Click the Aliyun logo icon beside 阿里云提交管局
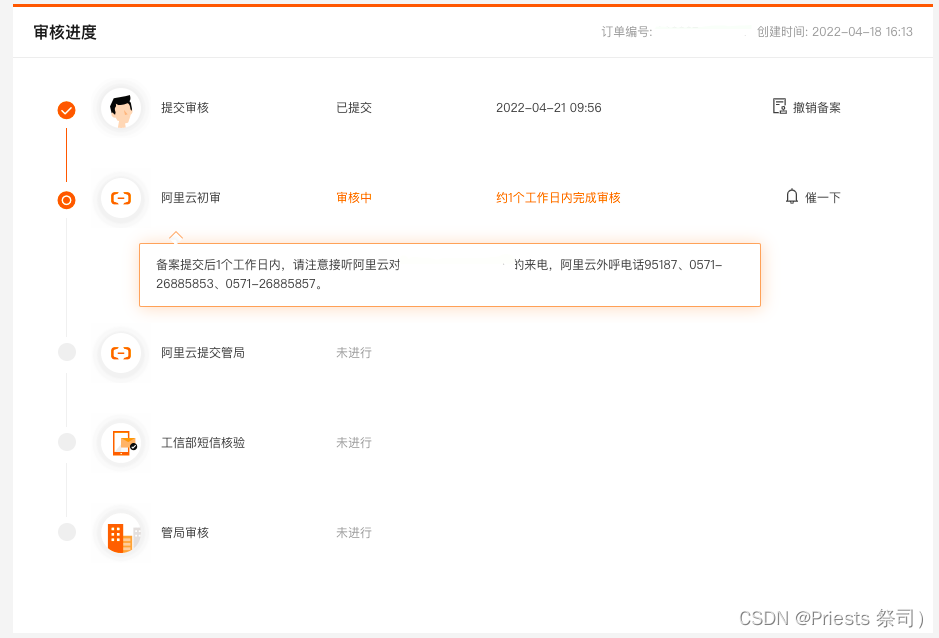 coord(121,353)
